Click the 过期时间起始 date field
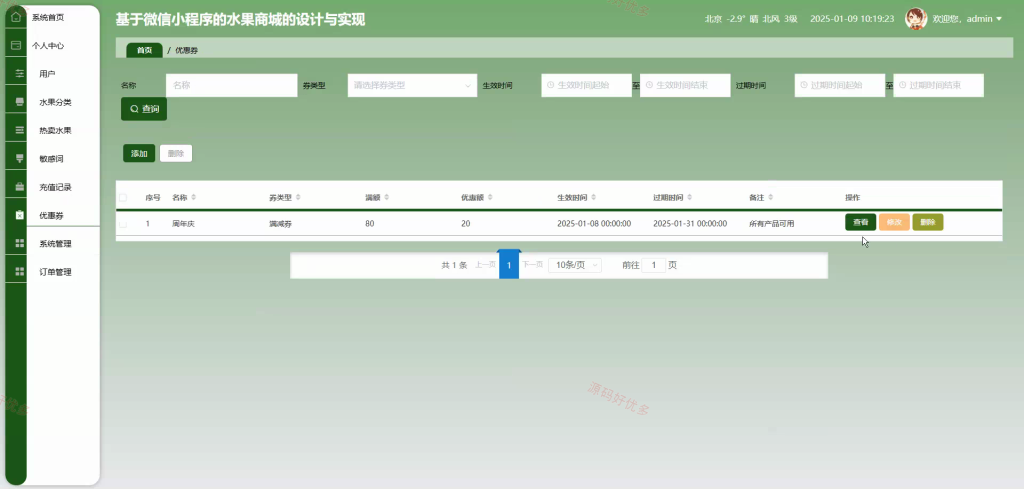This screenshot has width=1024, height=489. click(x=840, y=85)
